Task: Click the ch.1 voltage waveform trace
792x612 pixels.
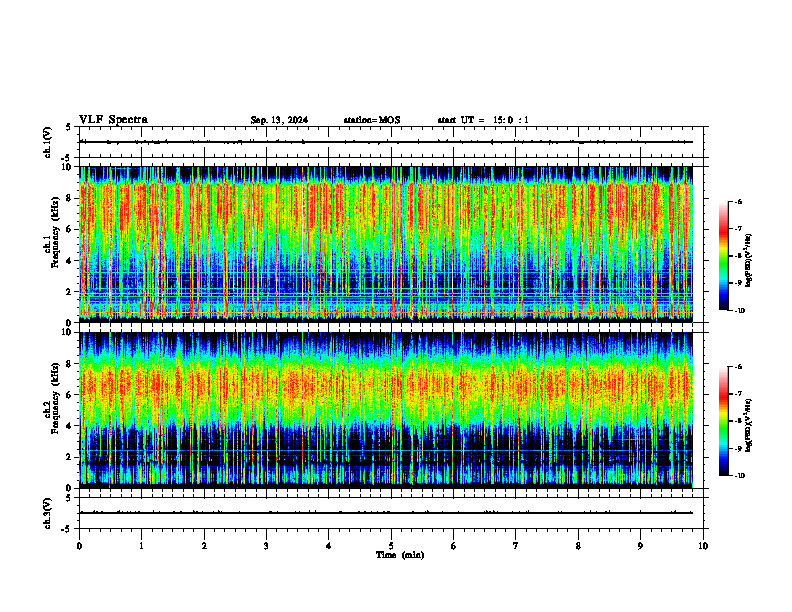Action: click(x=386, y=142)
